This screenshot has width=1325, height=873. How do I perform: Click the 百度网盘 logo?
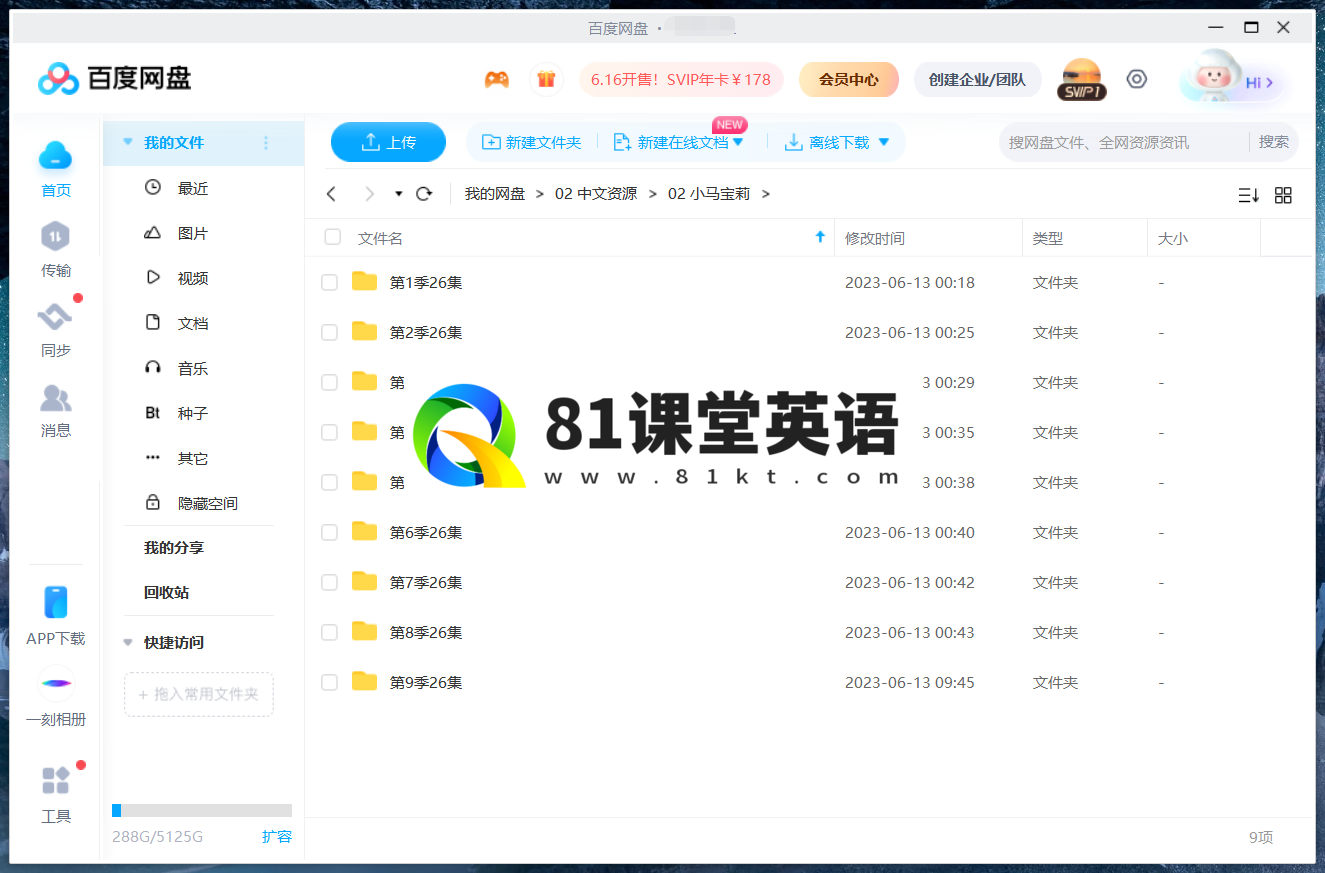115,78
